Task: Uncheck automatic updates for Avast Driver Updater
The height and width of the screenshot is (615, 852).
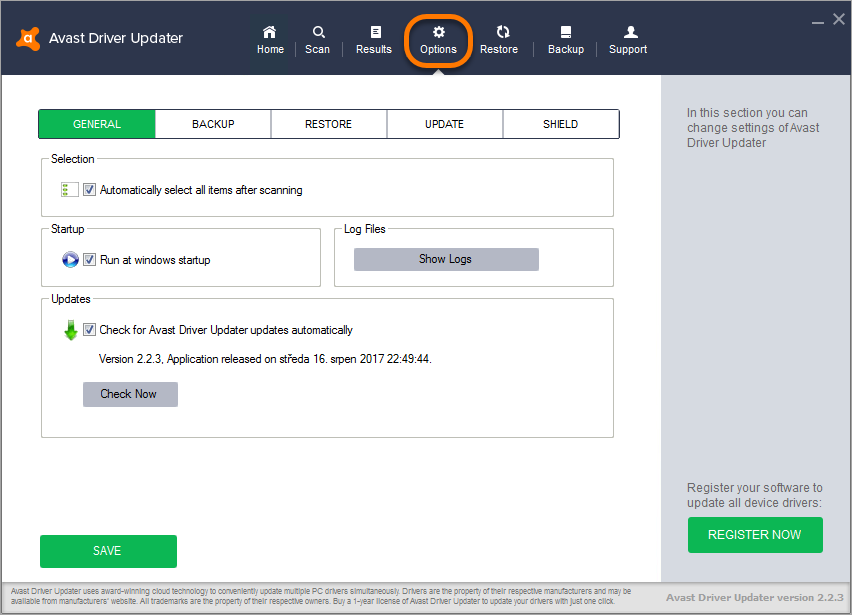Action: (88, 328)
